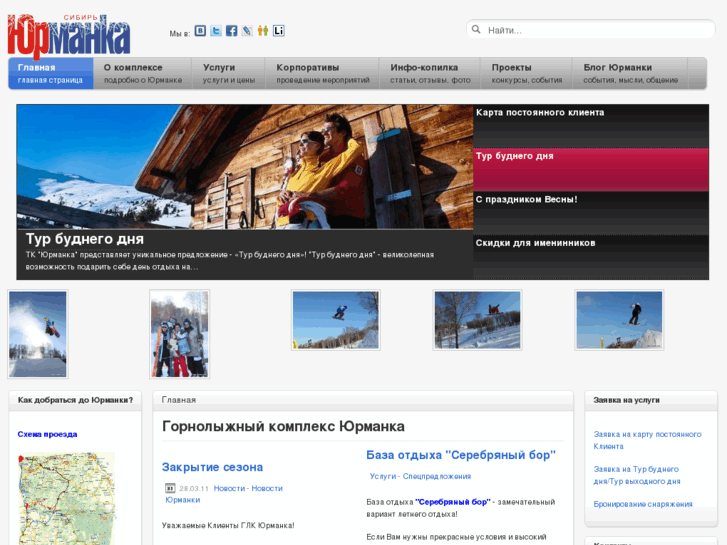Open the LiveInternet "Li" icon
This screenshot has height=545, width=727.
(x=279, y=31)
